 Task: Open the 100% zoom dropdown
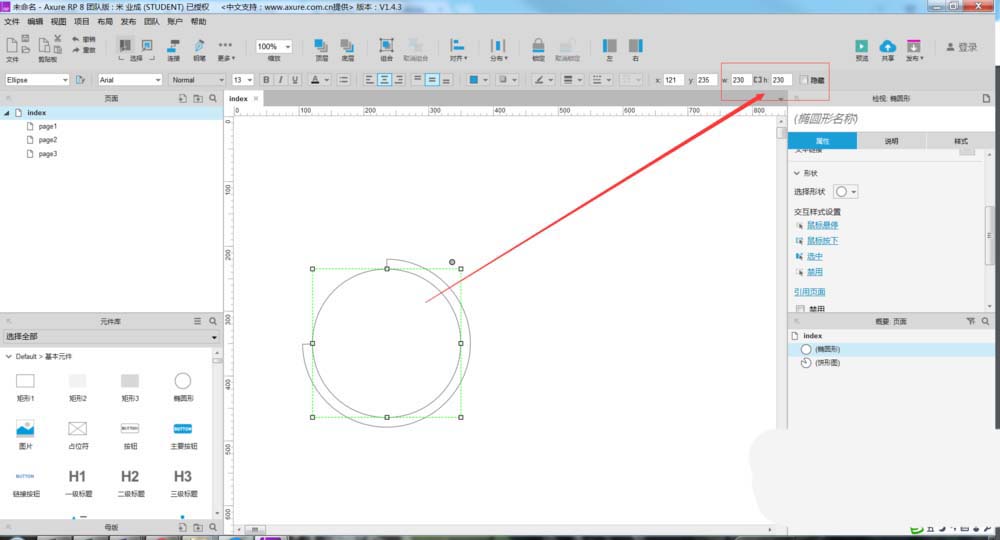(274, 47)
